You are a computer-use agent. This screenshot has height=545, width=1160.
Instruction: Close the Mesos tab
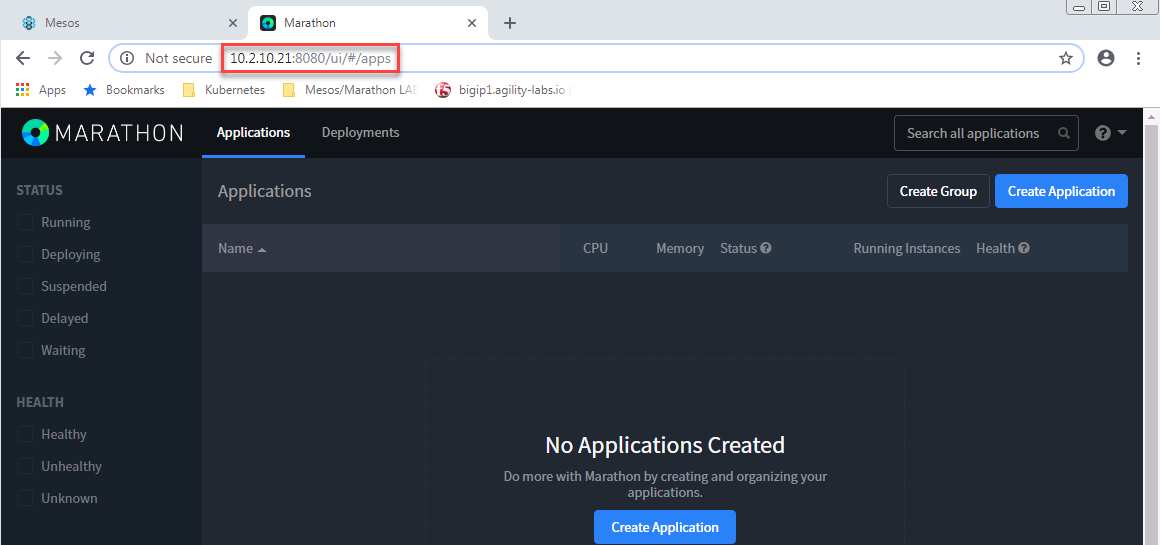pyautogui.click(x=232, y=23)
